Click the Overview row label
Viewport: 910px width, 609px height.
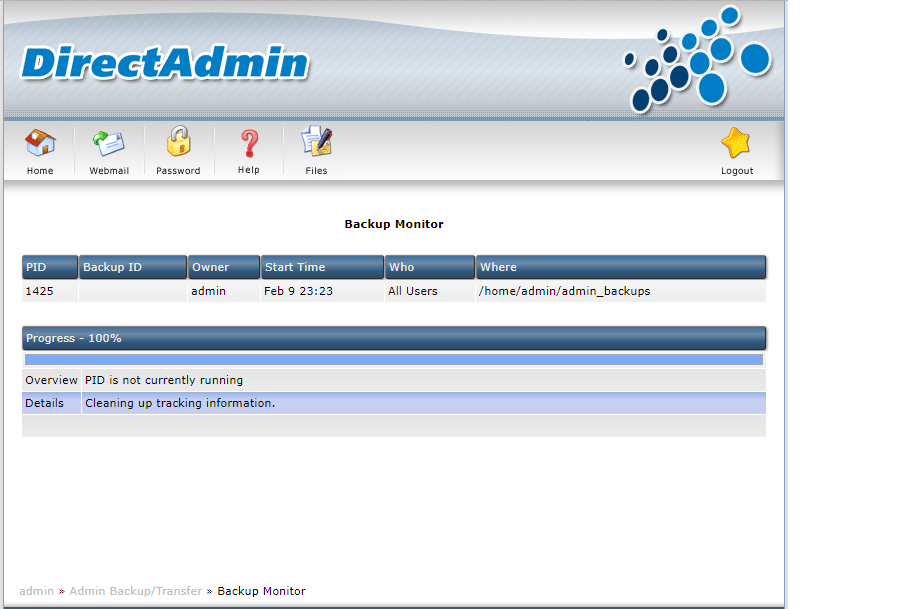click(51, 380)
